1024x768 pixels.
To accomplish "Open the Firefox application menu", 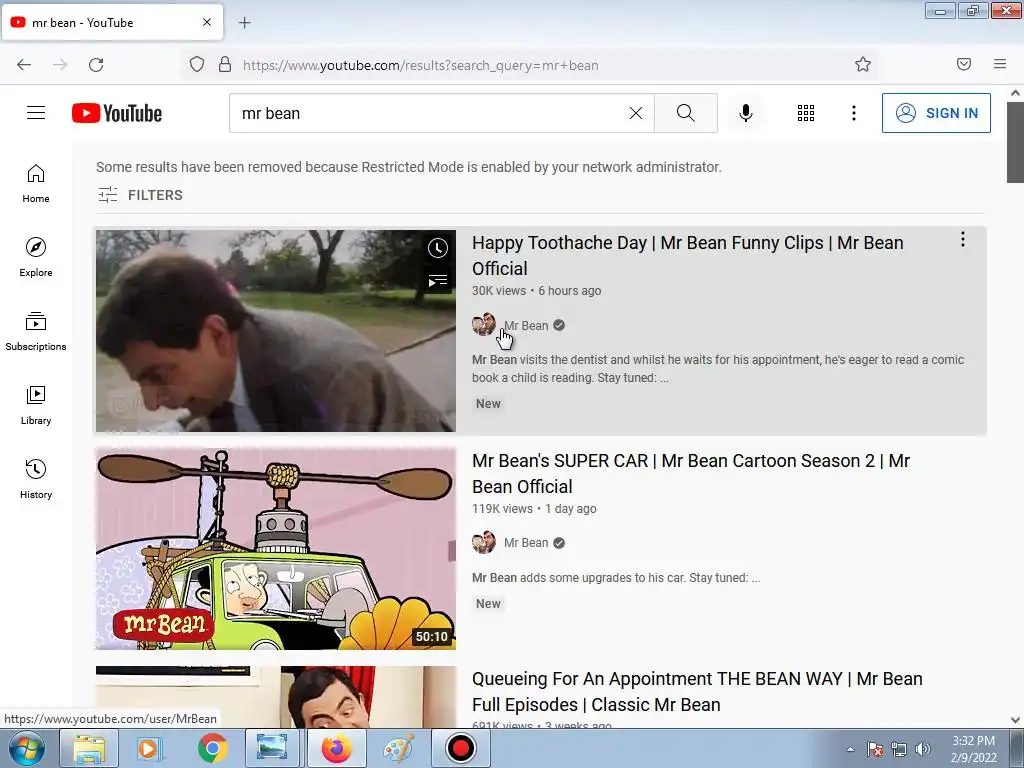I will coord(1000,65).
